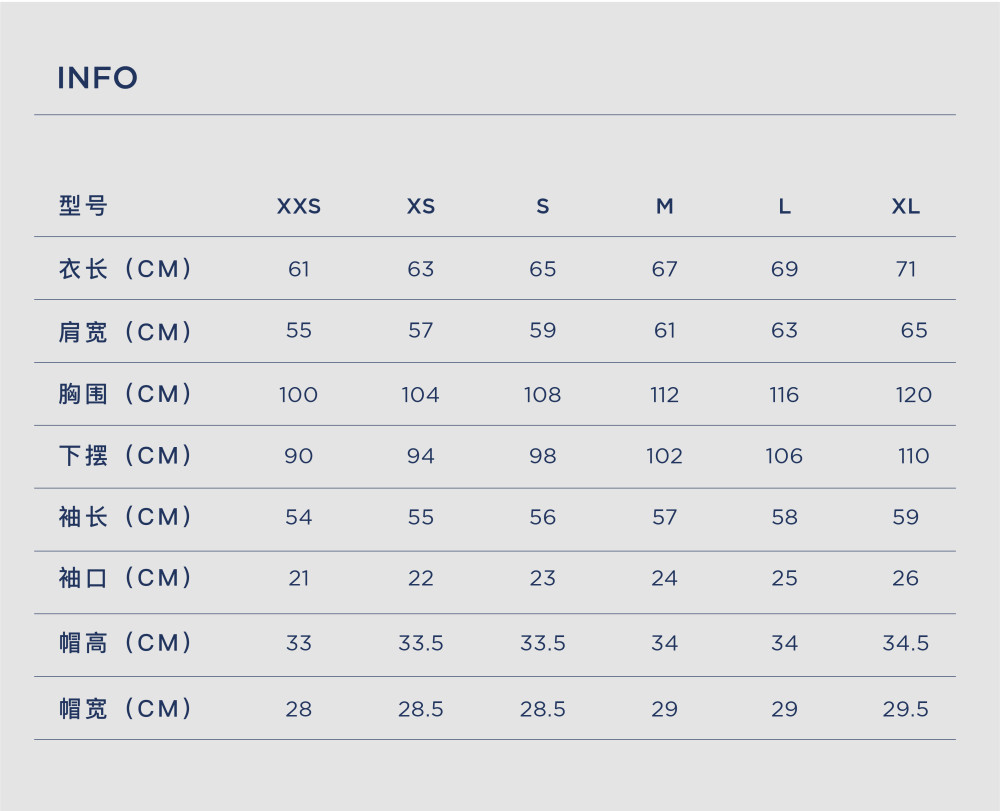Click the 衣长 (CM) row label
The height and width of the screenshot is (811, 1000).
pyautogui.click(x=125, y=268)
